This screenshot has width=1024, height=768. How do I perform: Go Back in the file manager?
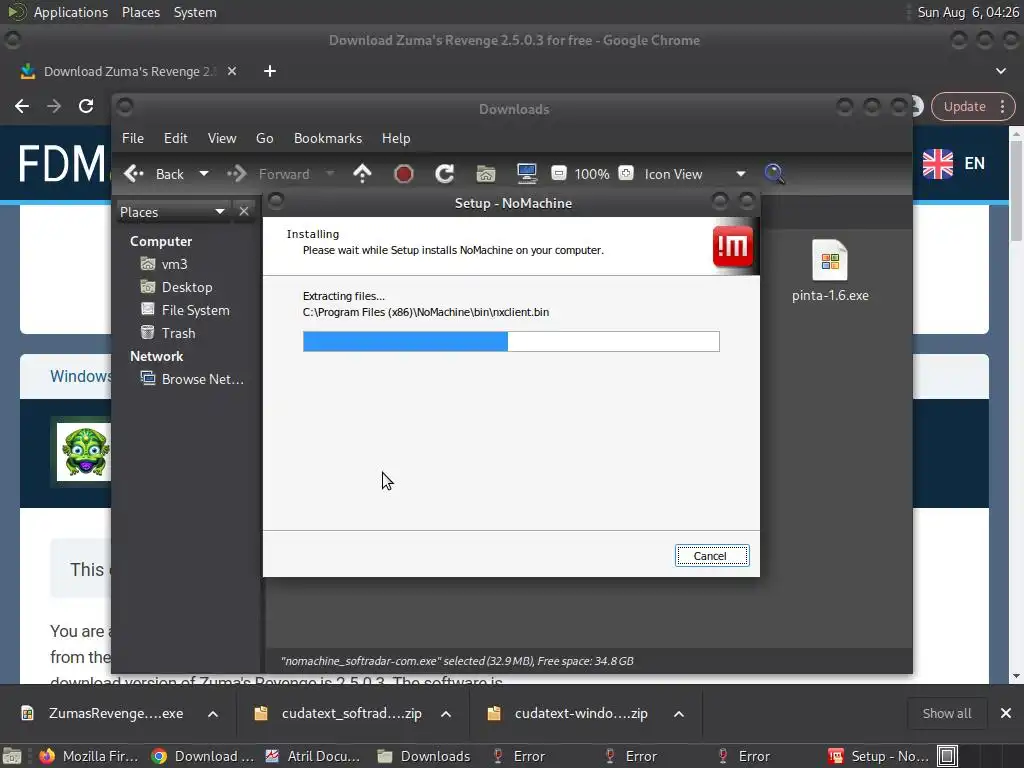pos(154,174)
